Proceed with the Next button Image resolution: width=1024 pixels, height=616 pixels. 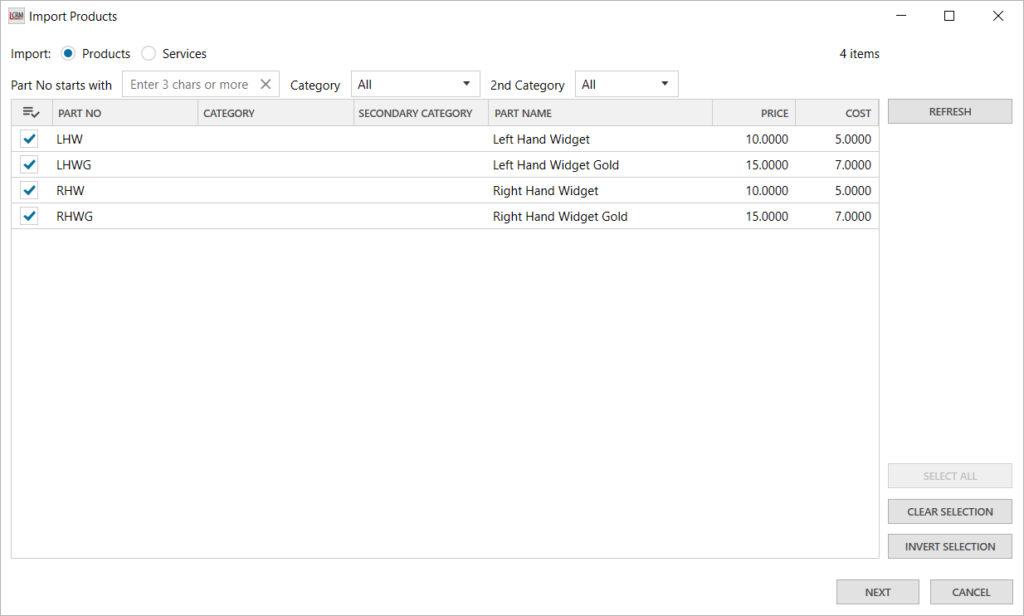[877, 592]
